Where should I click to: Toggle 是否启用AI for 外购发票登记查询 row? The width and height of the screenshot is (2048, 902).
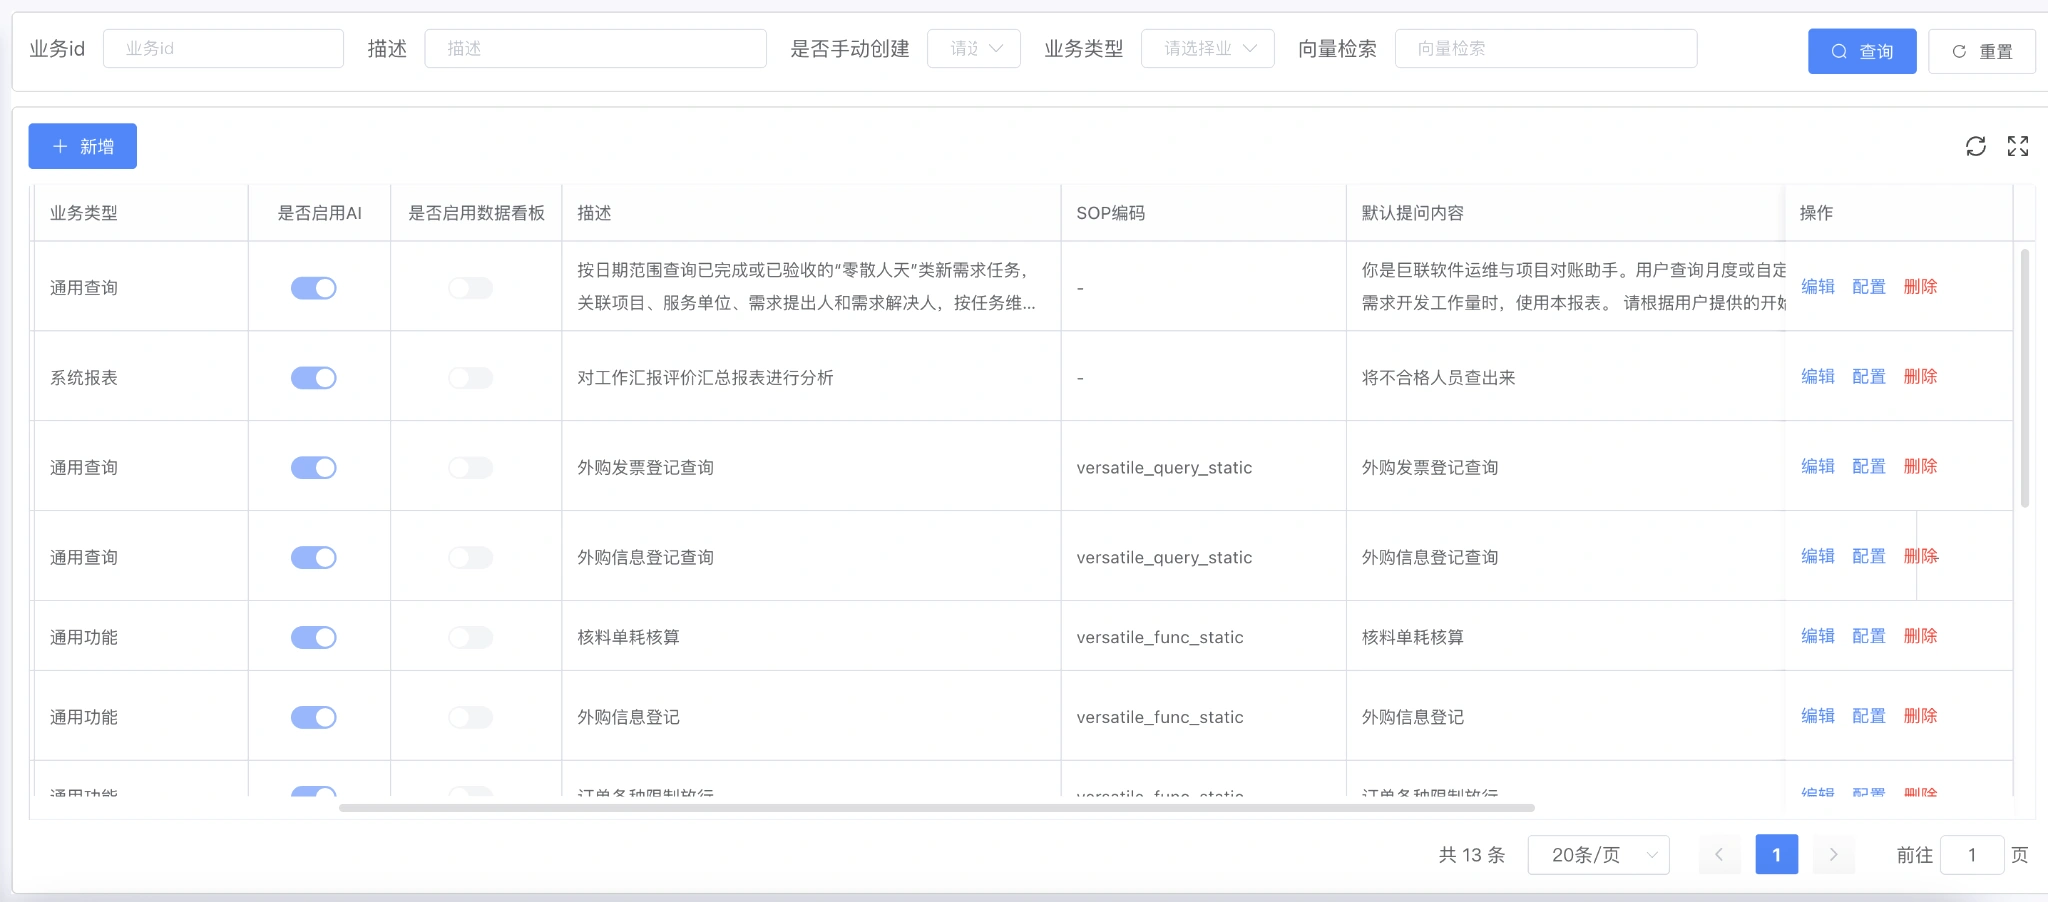coord(314,468)
